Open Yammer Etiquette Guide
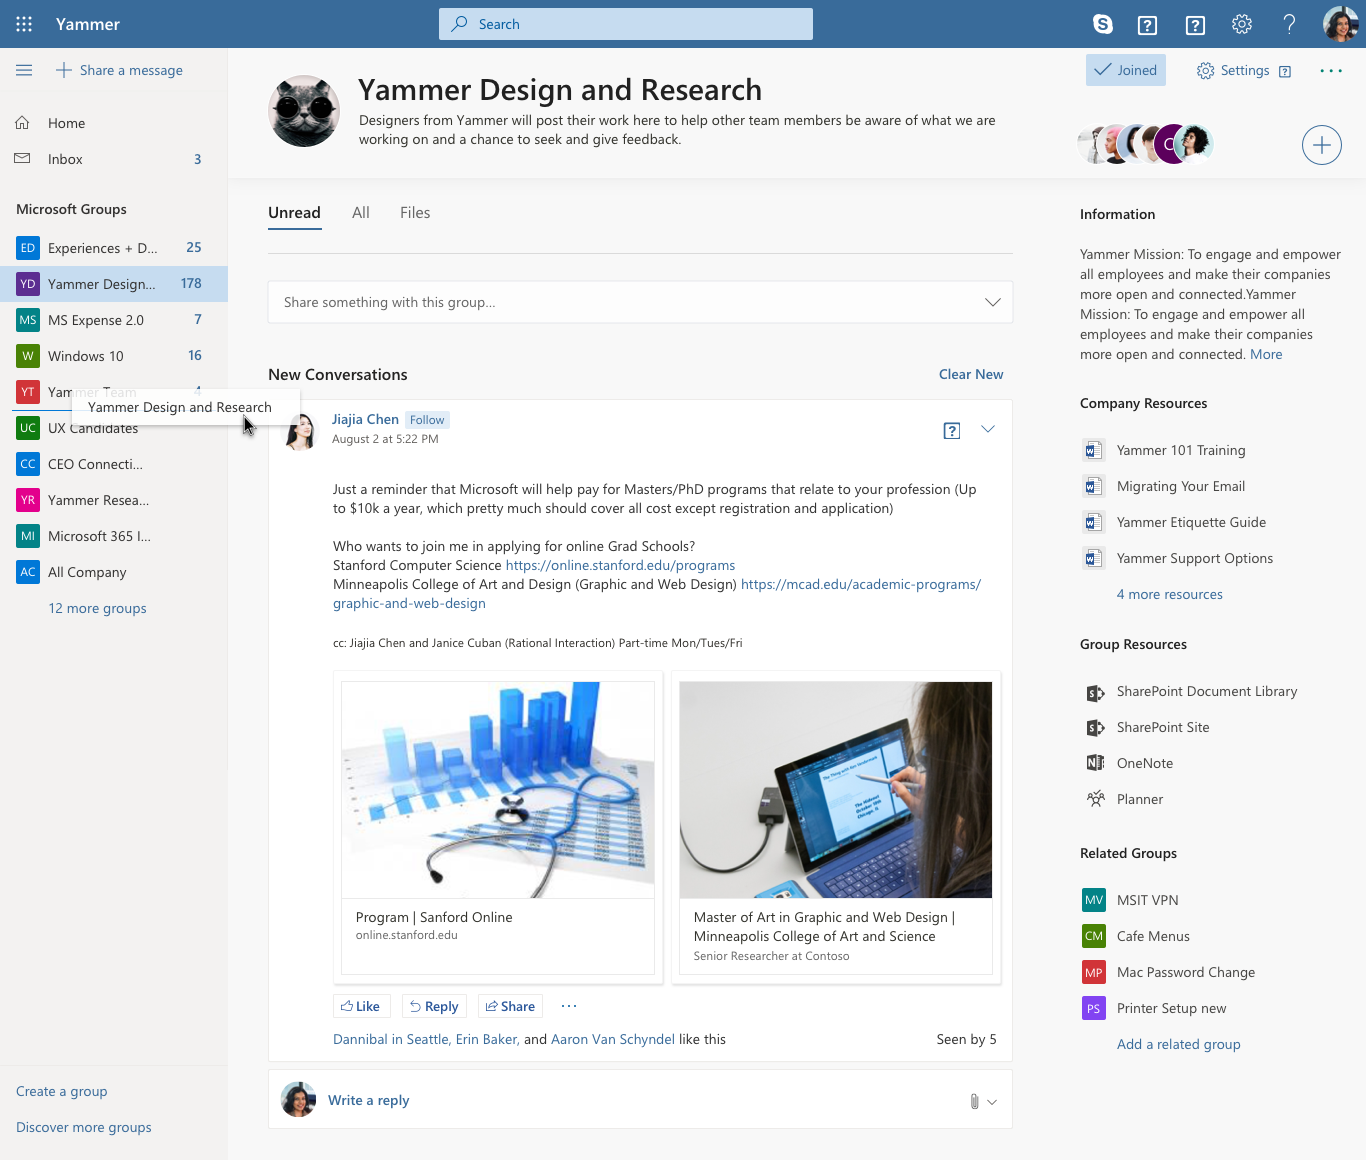 (x=1191, y=522)
